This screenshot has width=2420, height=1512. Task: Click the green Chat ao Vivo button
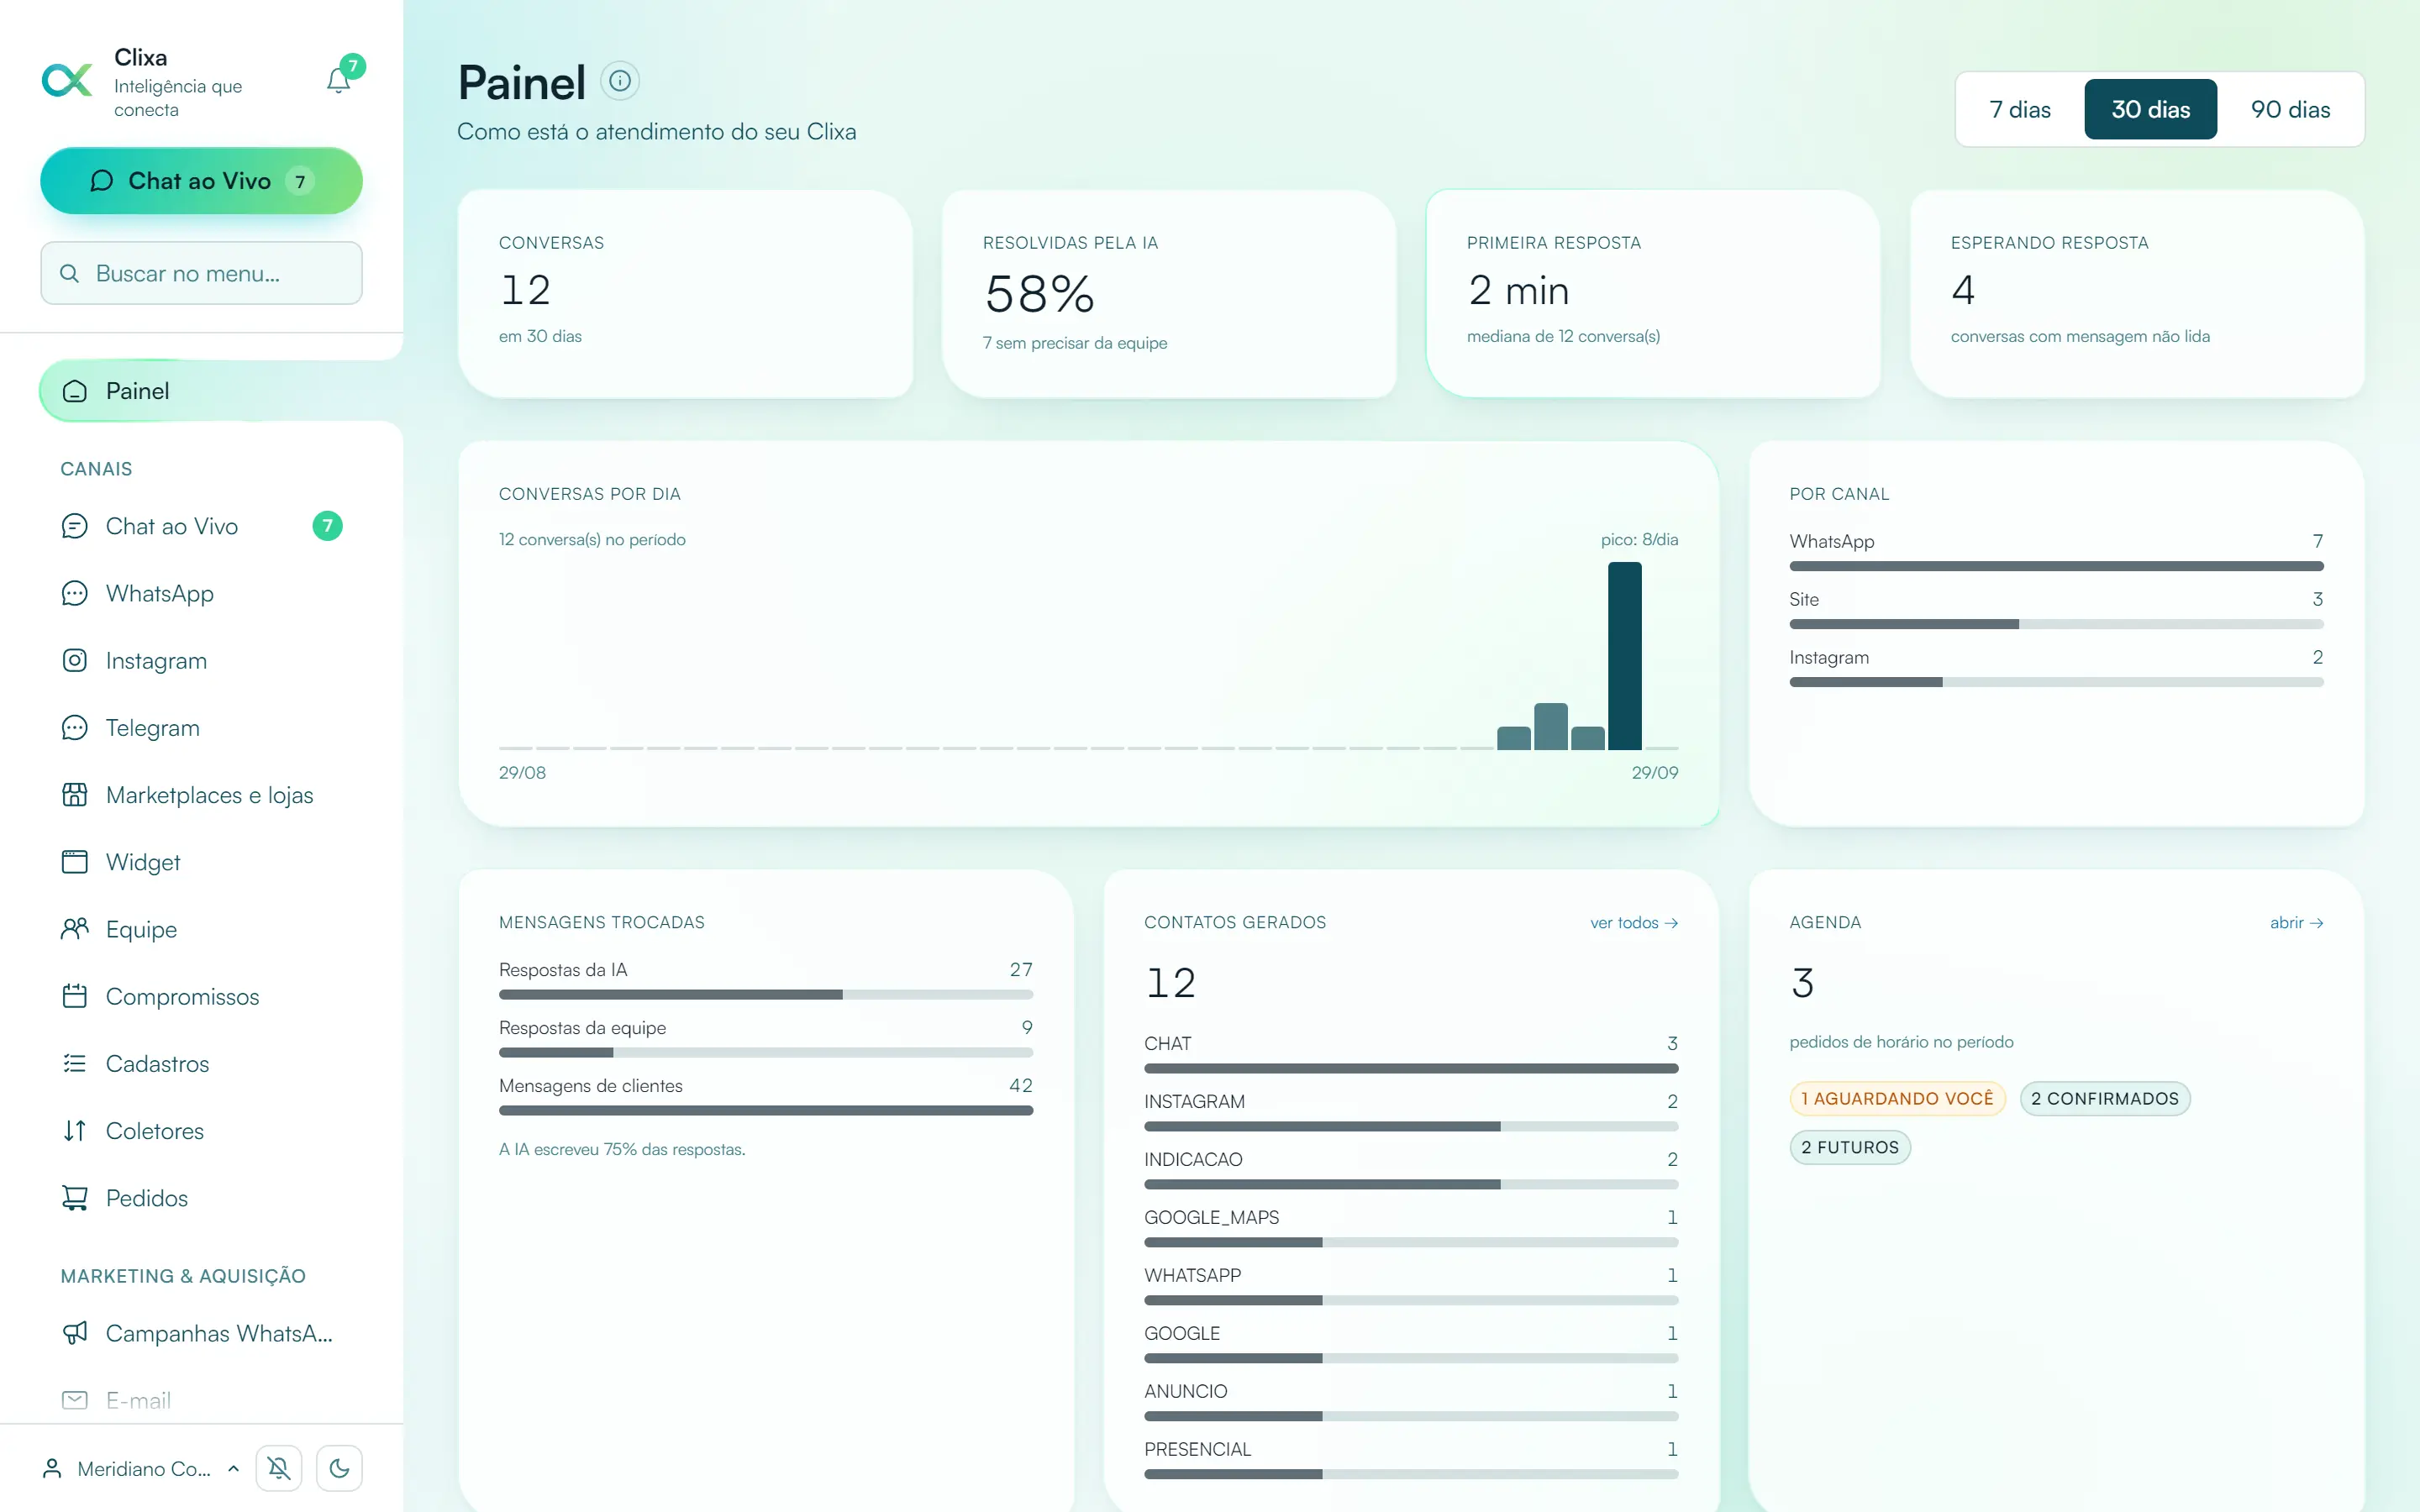(201, 181)
